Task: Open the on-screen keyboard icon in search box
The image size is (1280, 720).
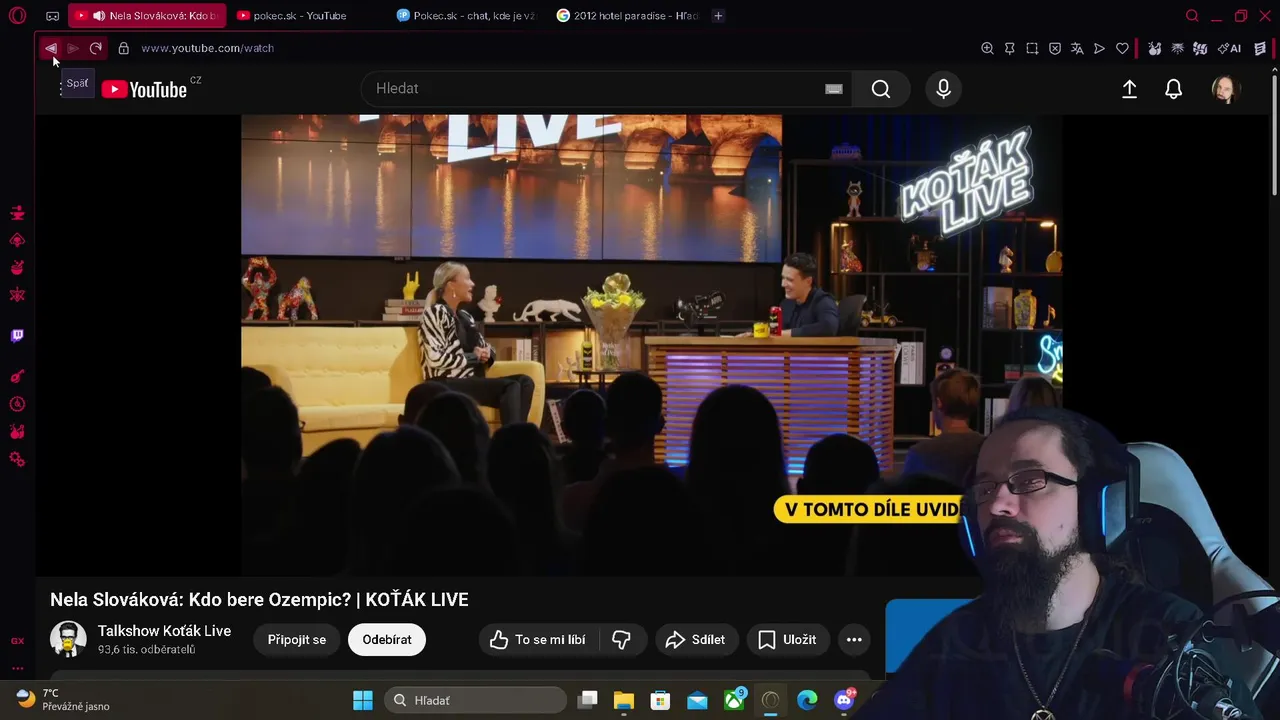Action: 834,89
